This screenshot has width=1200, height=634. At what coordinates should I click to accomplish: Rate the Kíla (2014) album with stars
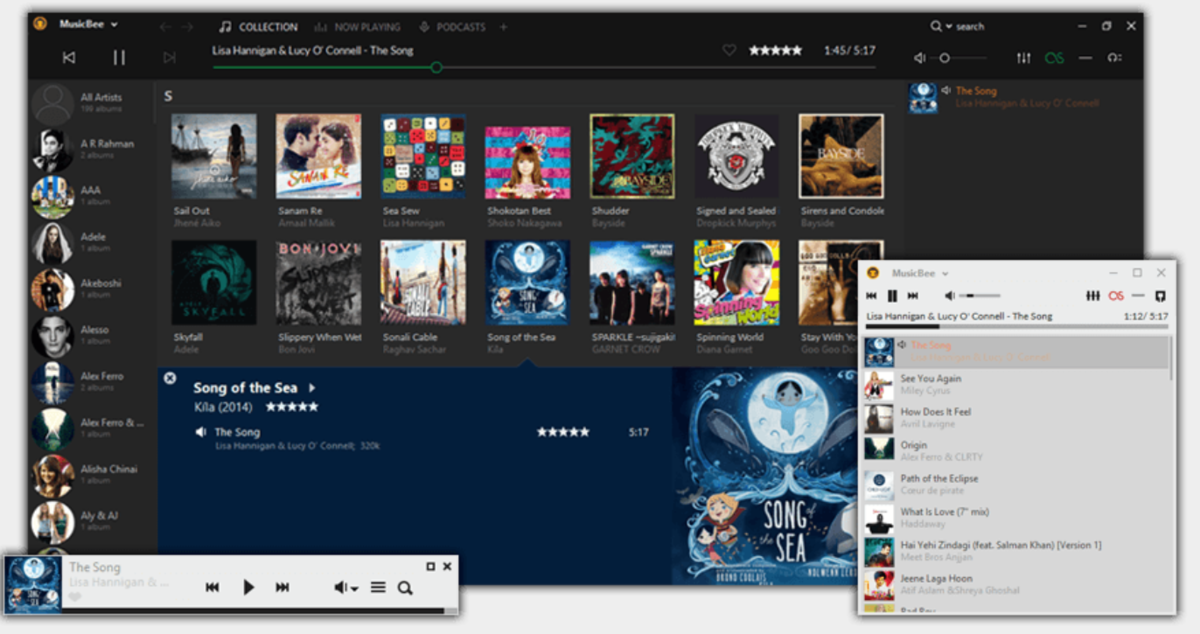coord(291,407)
